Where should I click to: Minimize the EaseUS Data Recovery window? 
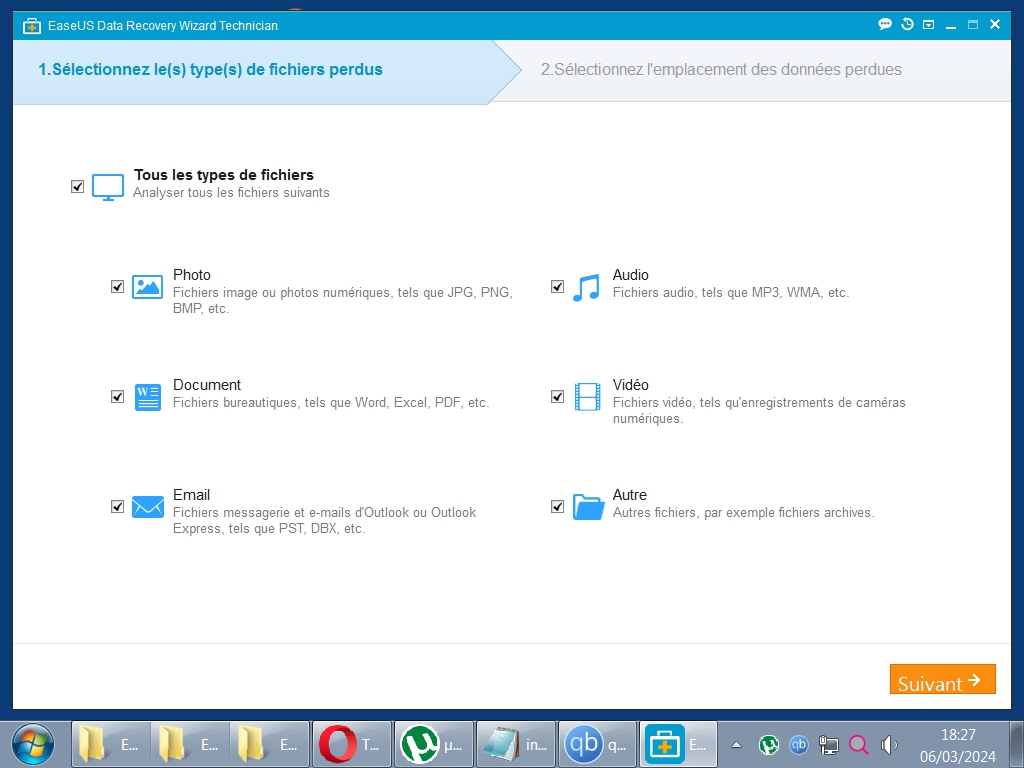pyautogui.click(x=951, y=25)
